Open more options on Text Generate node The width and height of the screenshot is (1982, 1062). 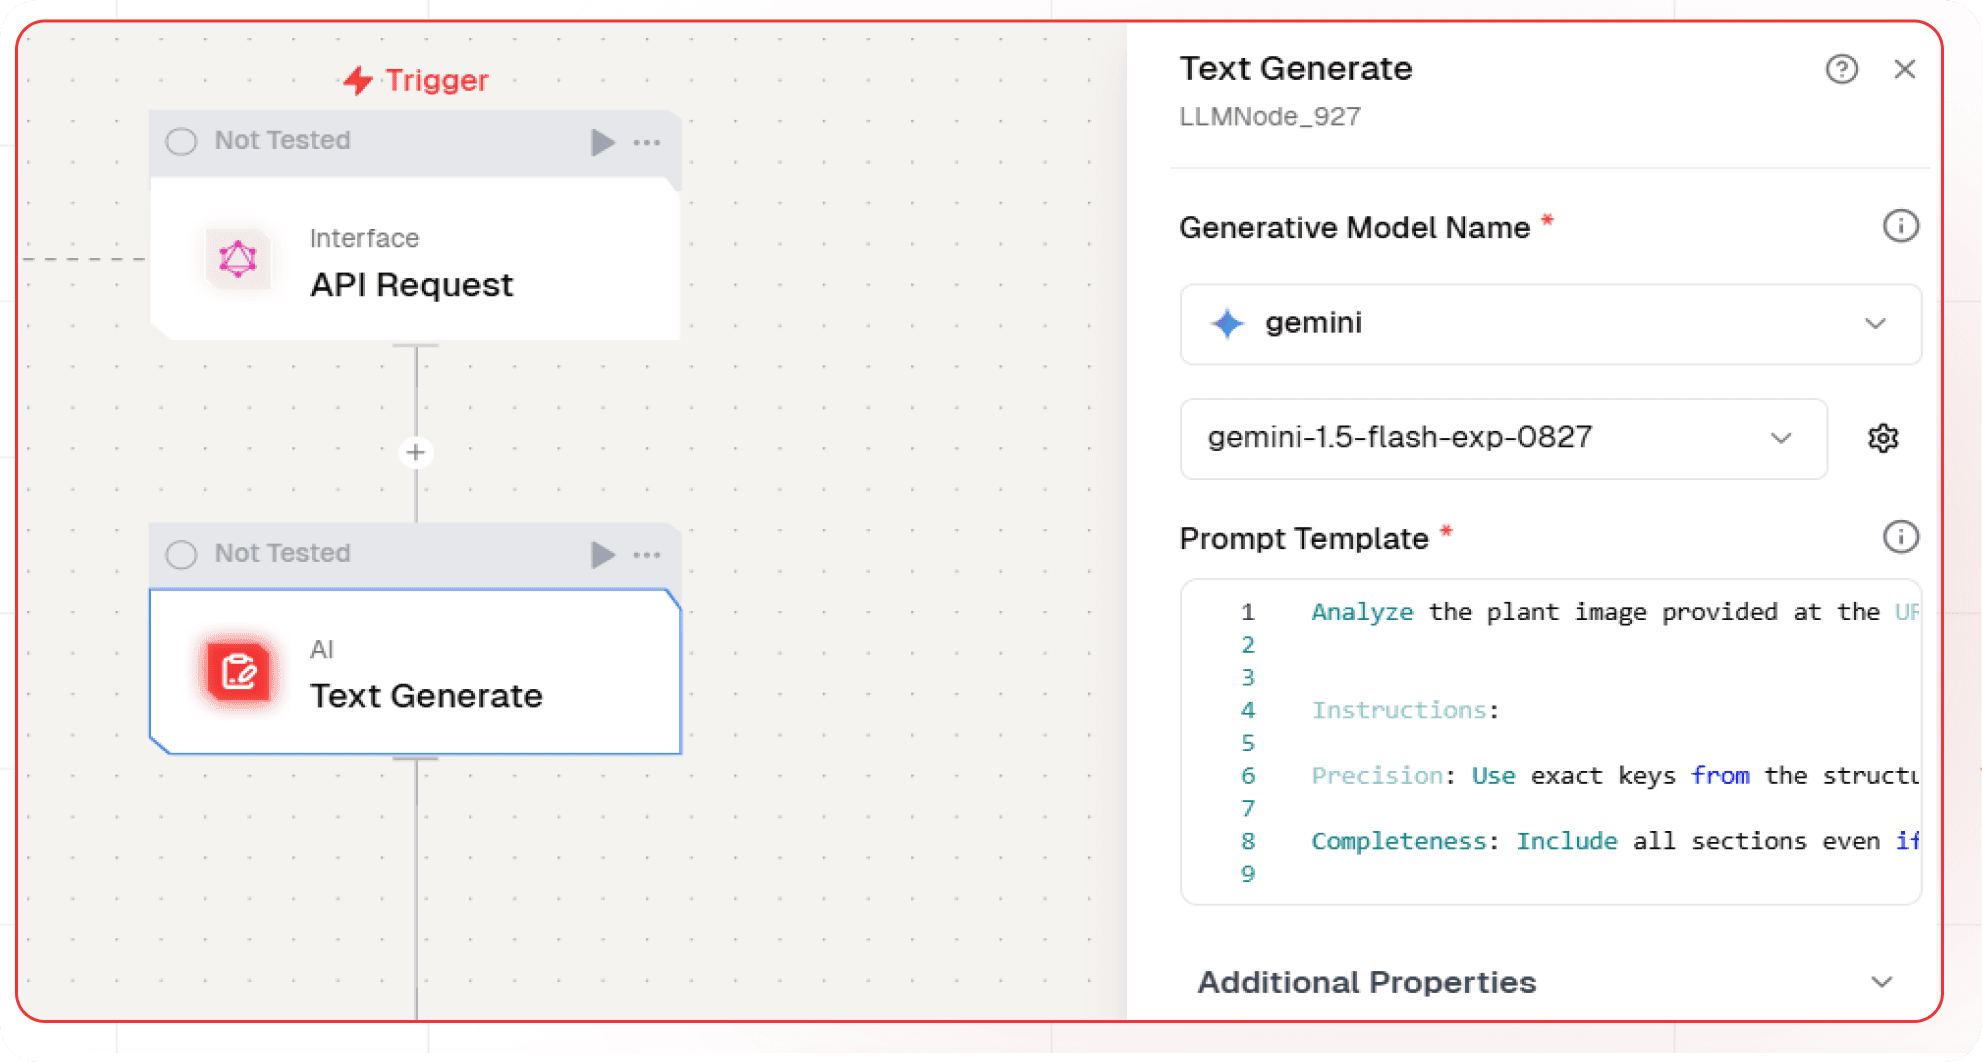(x=647, y=555)
